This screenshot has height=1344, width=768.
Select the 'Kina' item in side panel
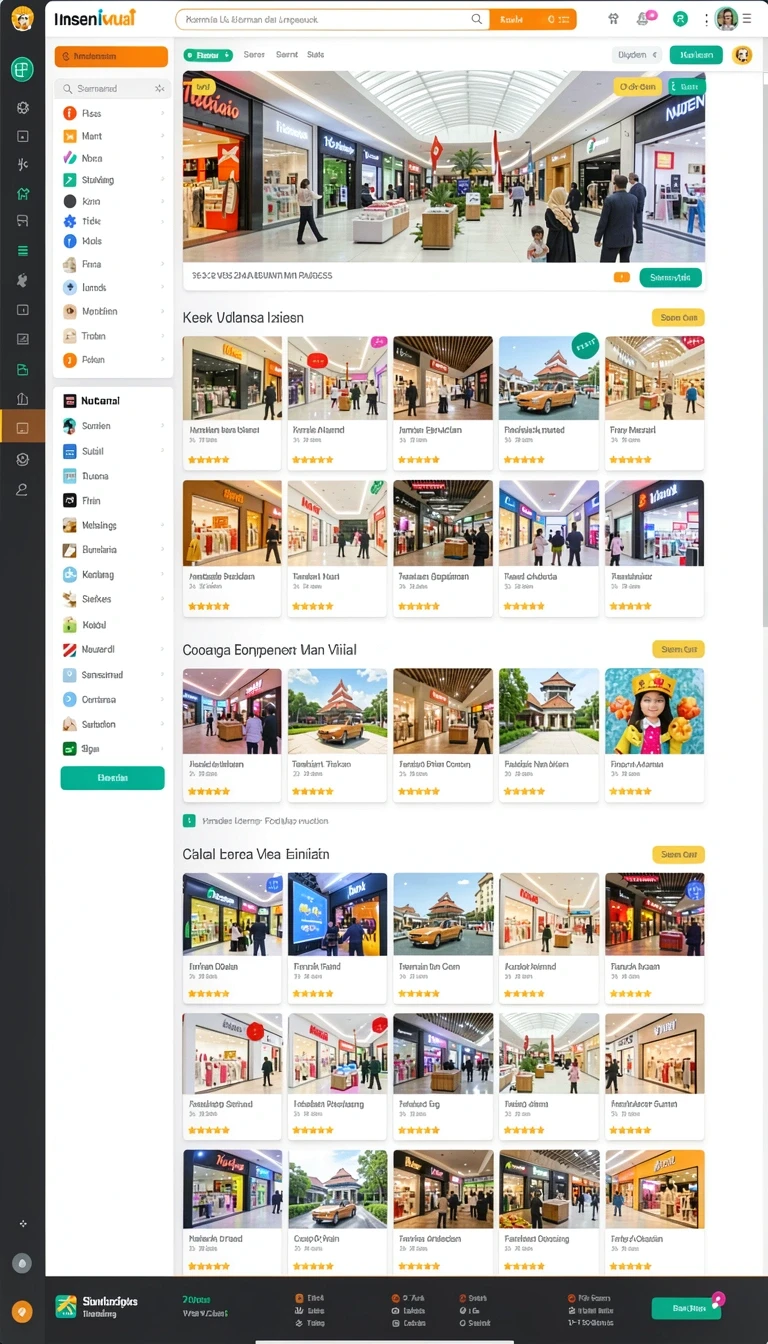coord(113,202)
